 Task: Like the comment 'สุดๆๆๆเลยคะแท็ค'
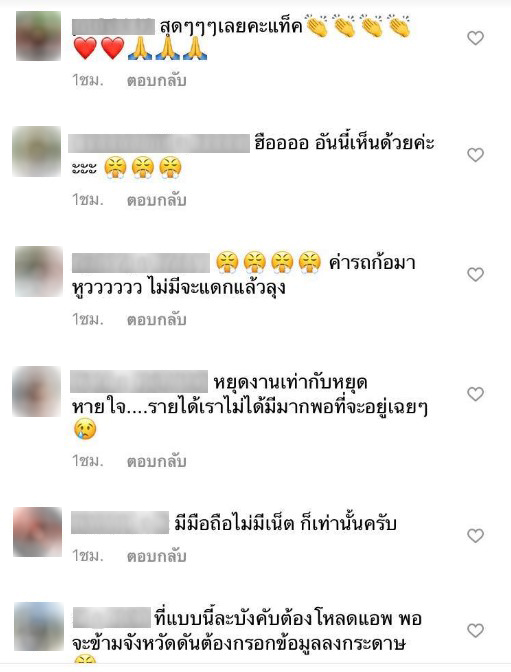point(475,38)
